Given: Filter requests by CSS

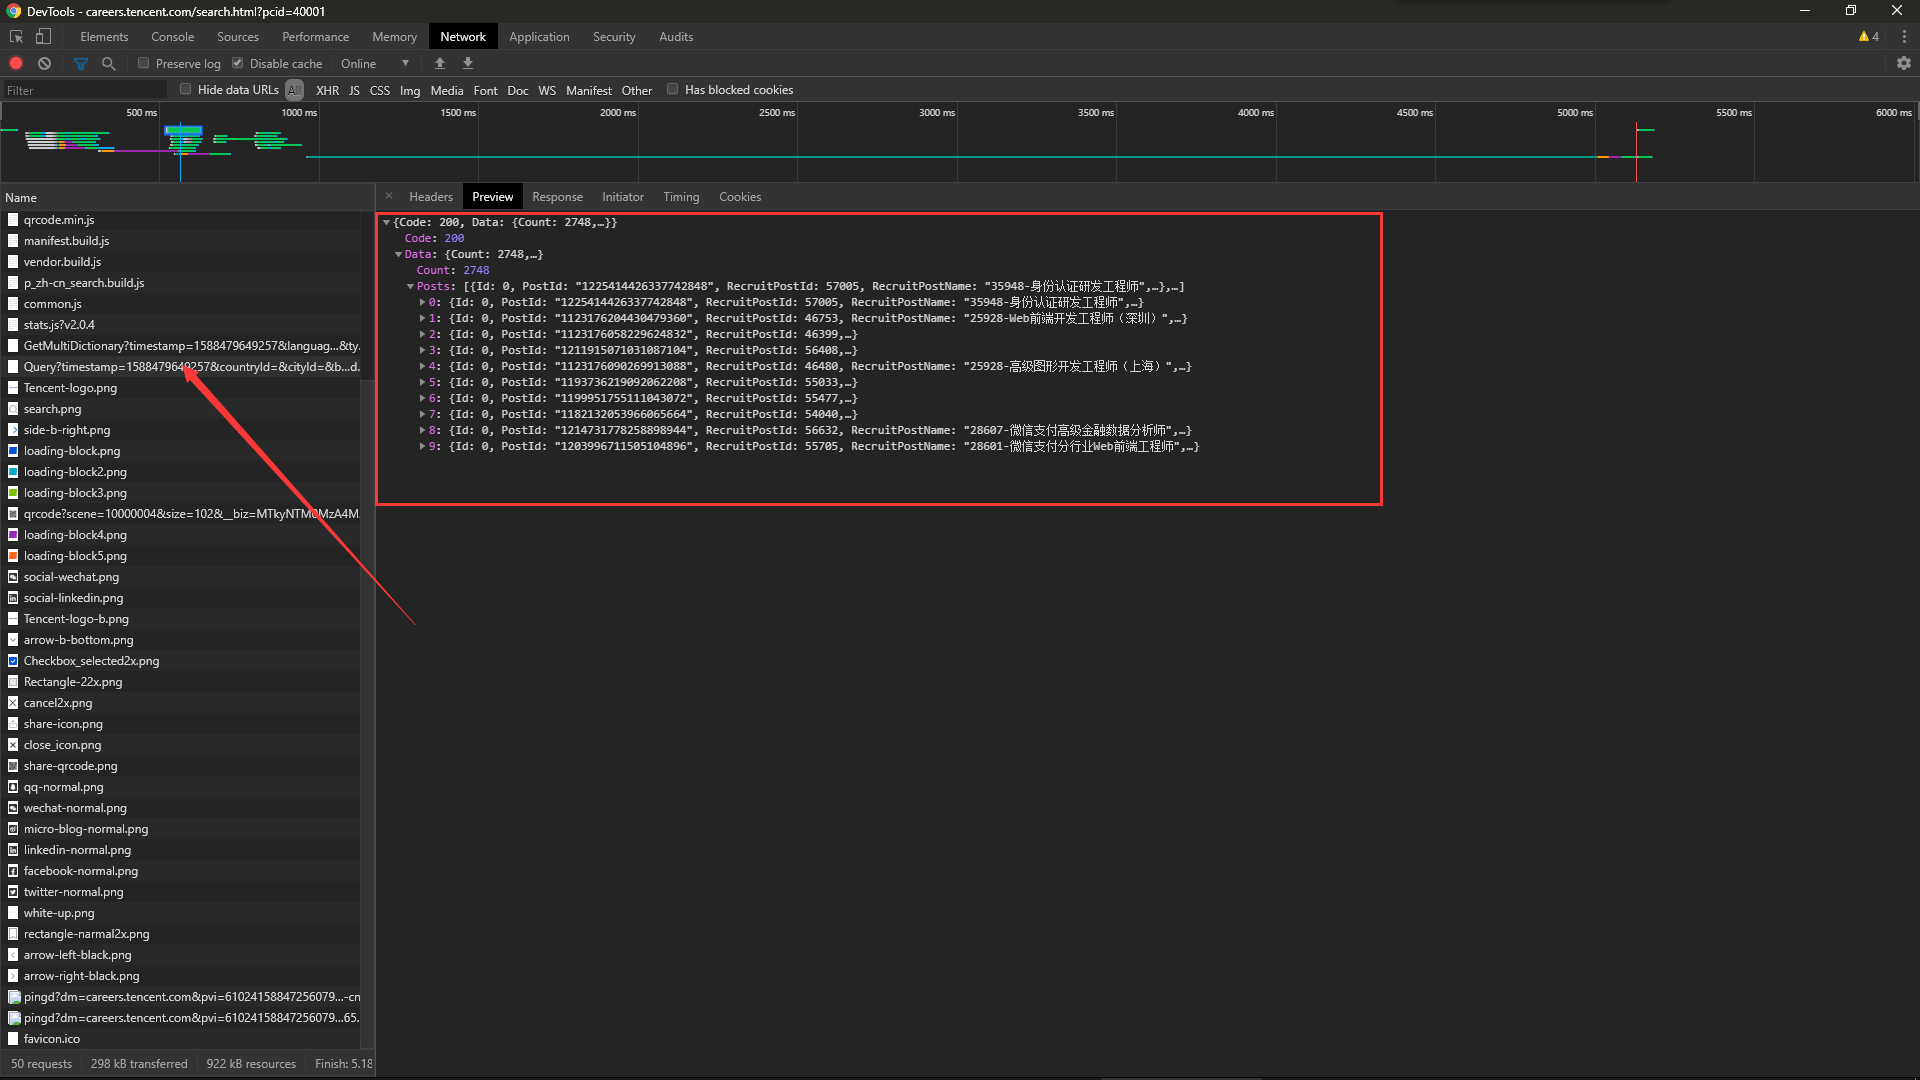Looking at the screenshot, I should click(x=380, y=90).
